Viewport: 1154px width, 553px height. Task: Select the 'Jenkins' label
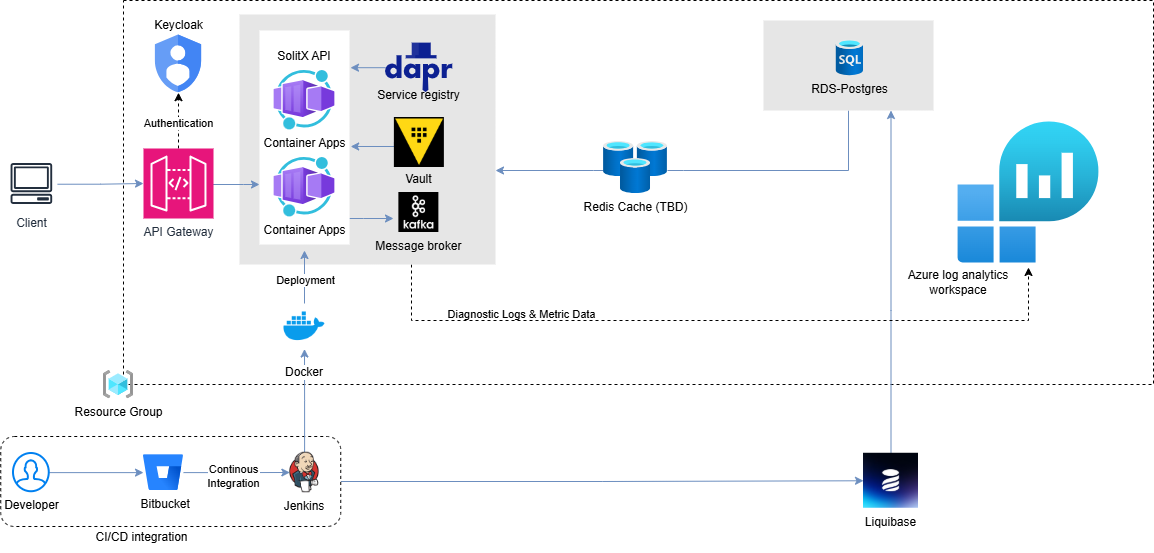pyautogui.click(x=303, y=506)
